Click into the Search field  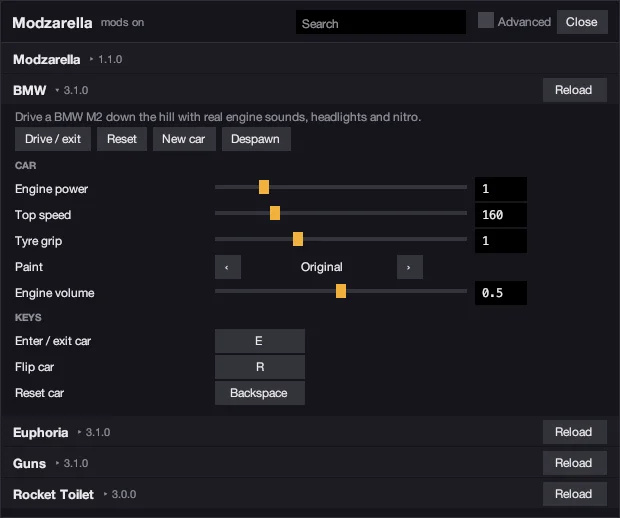coord(380,22)
